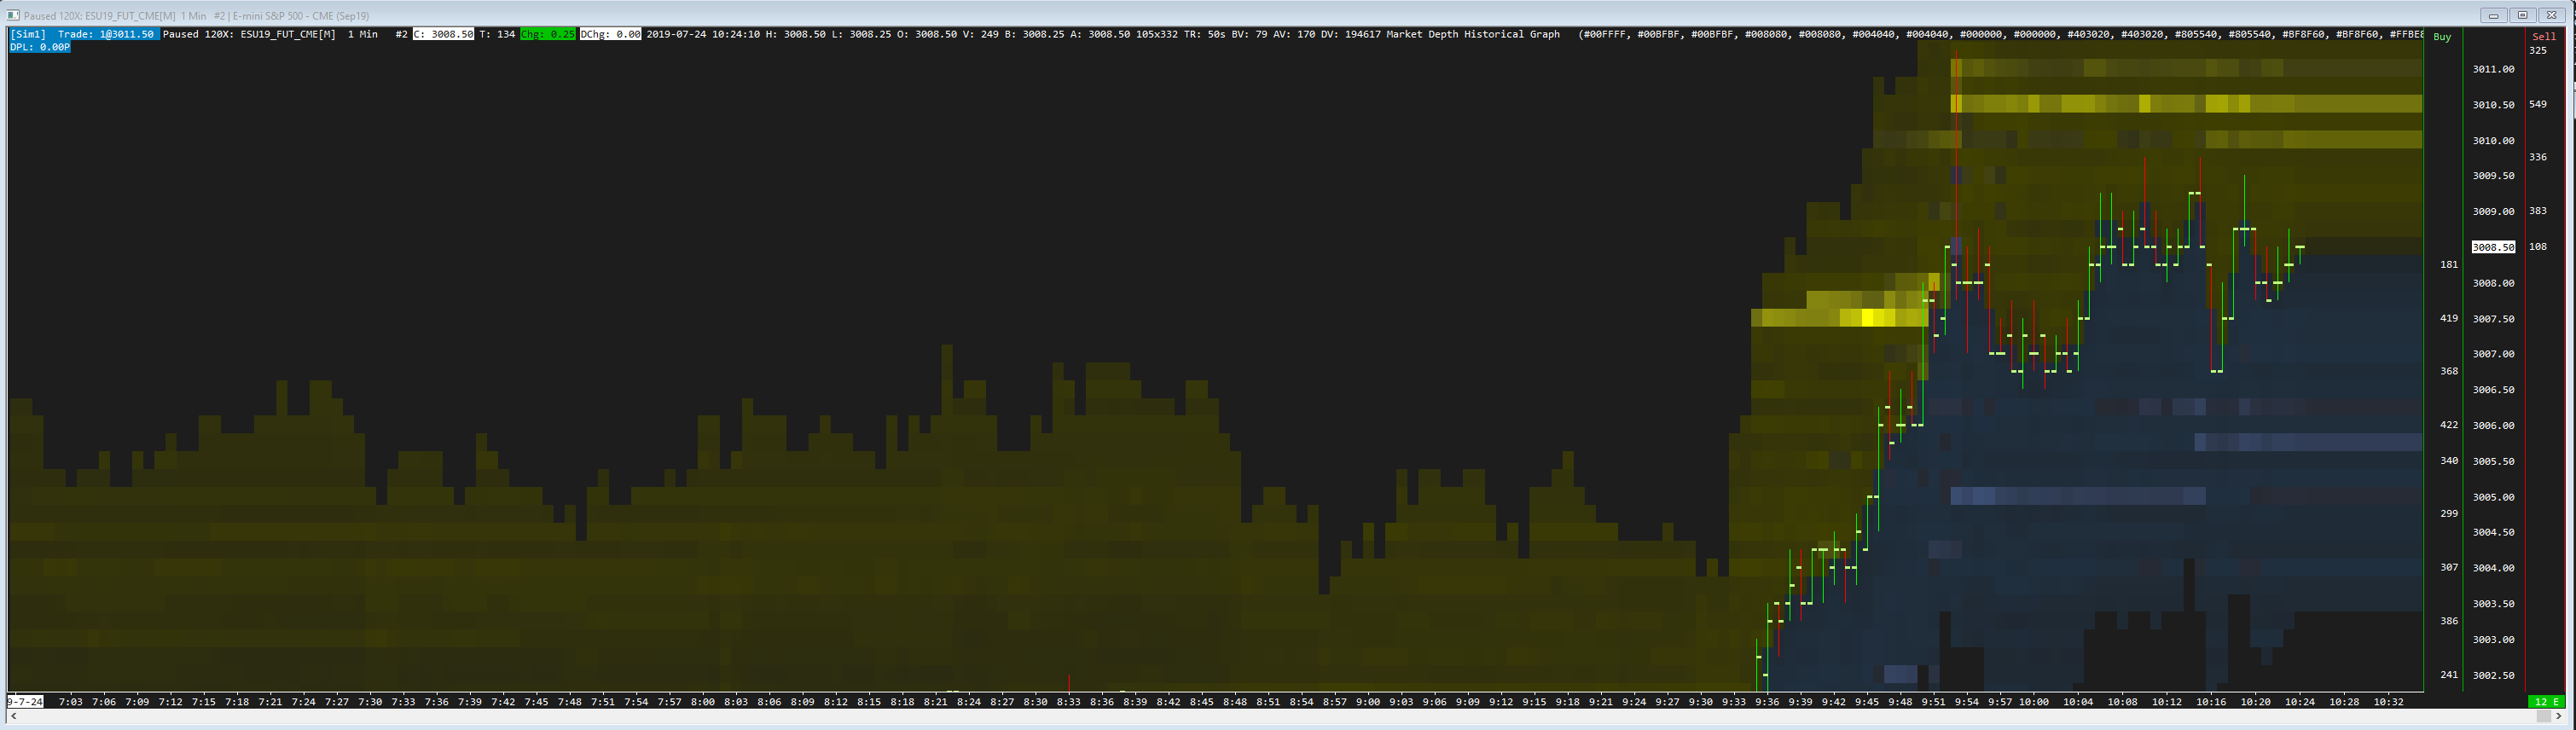Click the Buy column header
The height and width of the screenshot is (730, 2576).
(x=2442, y=37)
